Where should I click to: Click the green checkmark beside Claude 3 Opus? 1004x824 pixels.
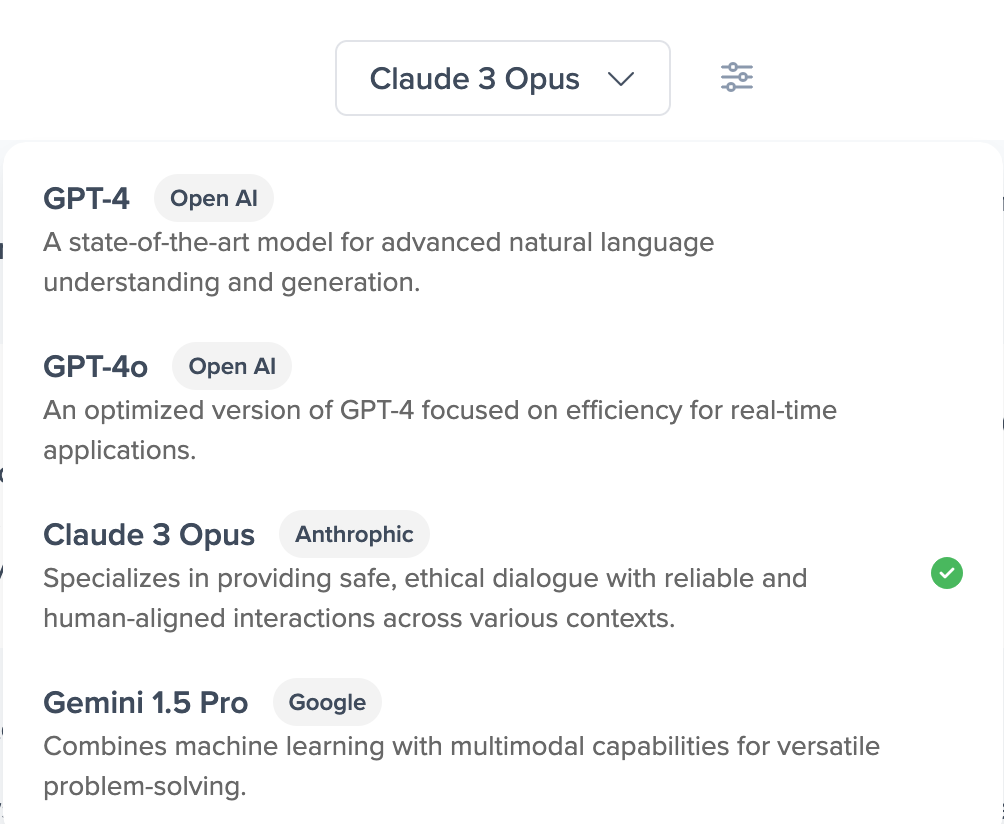pyautogui.click(x=946, y=574)
